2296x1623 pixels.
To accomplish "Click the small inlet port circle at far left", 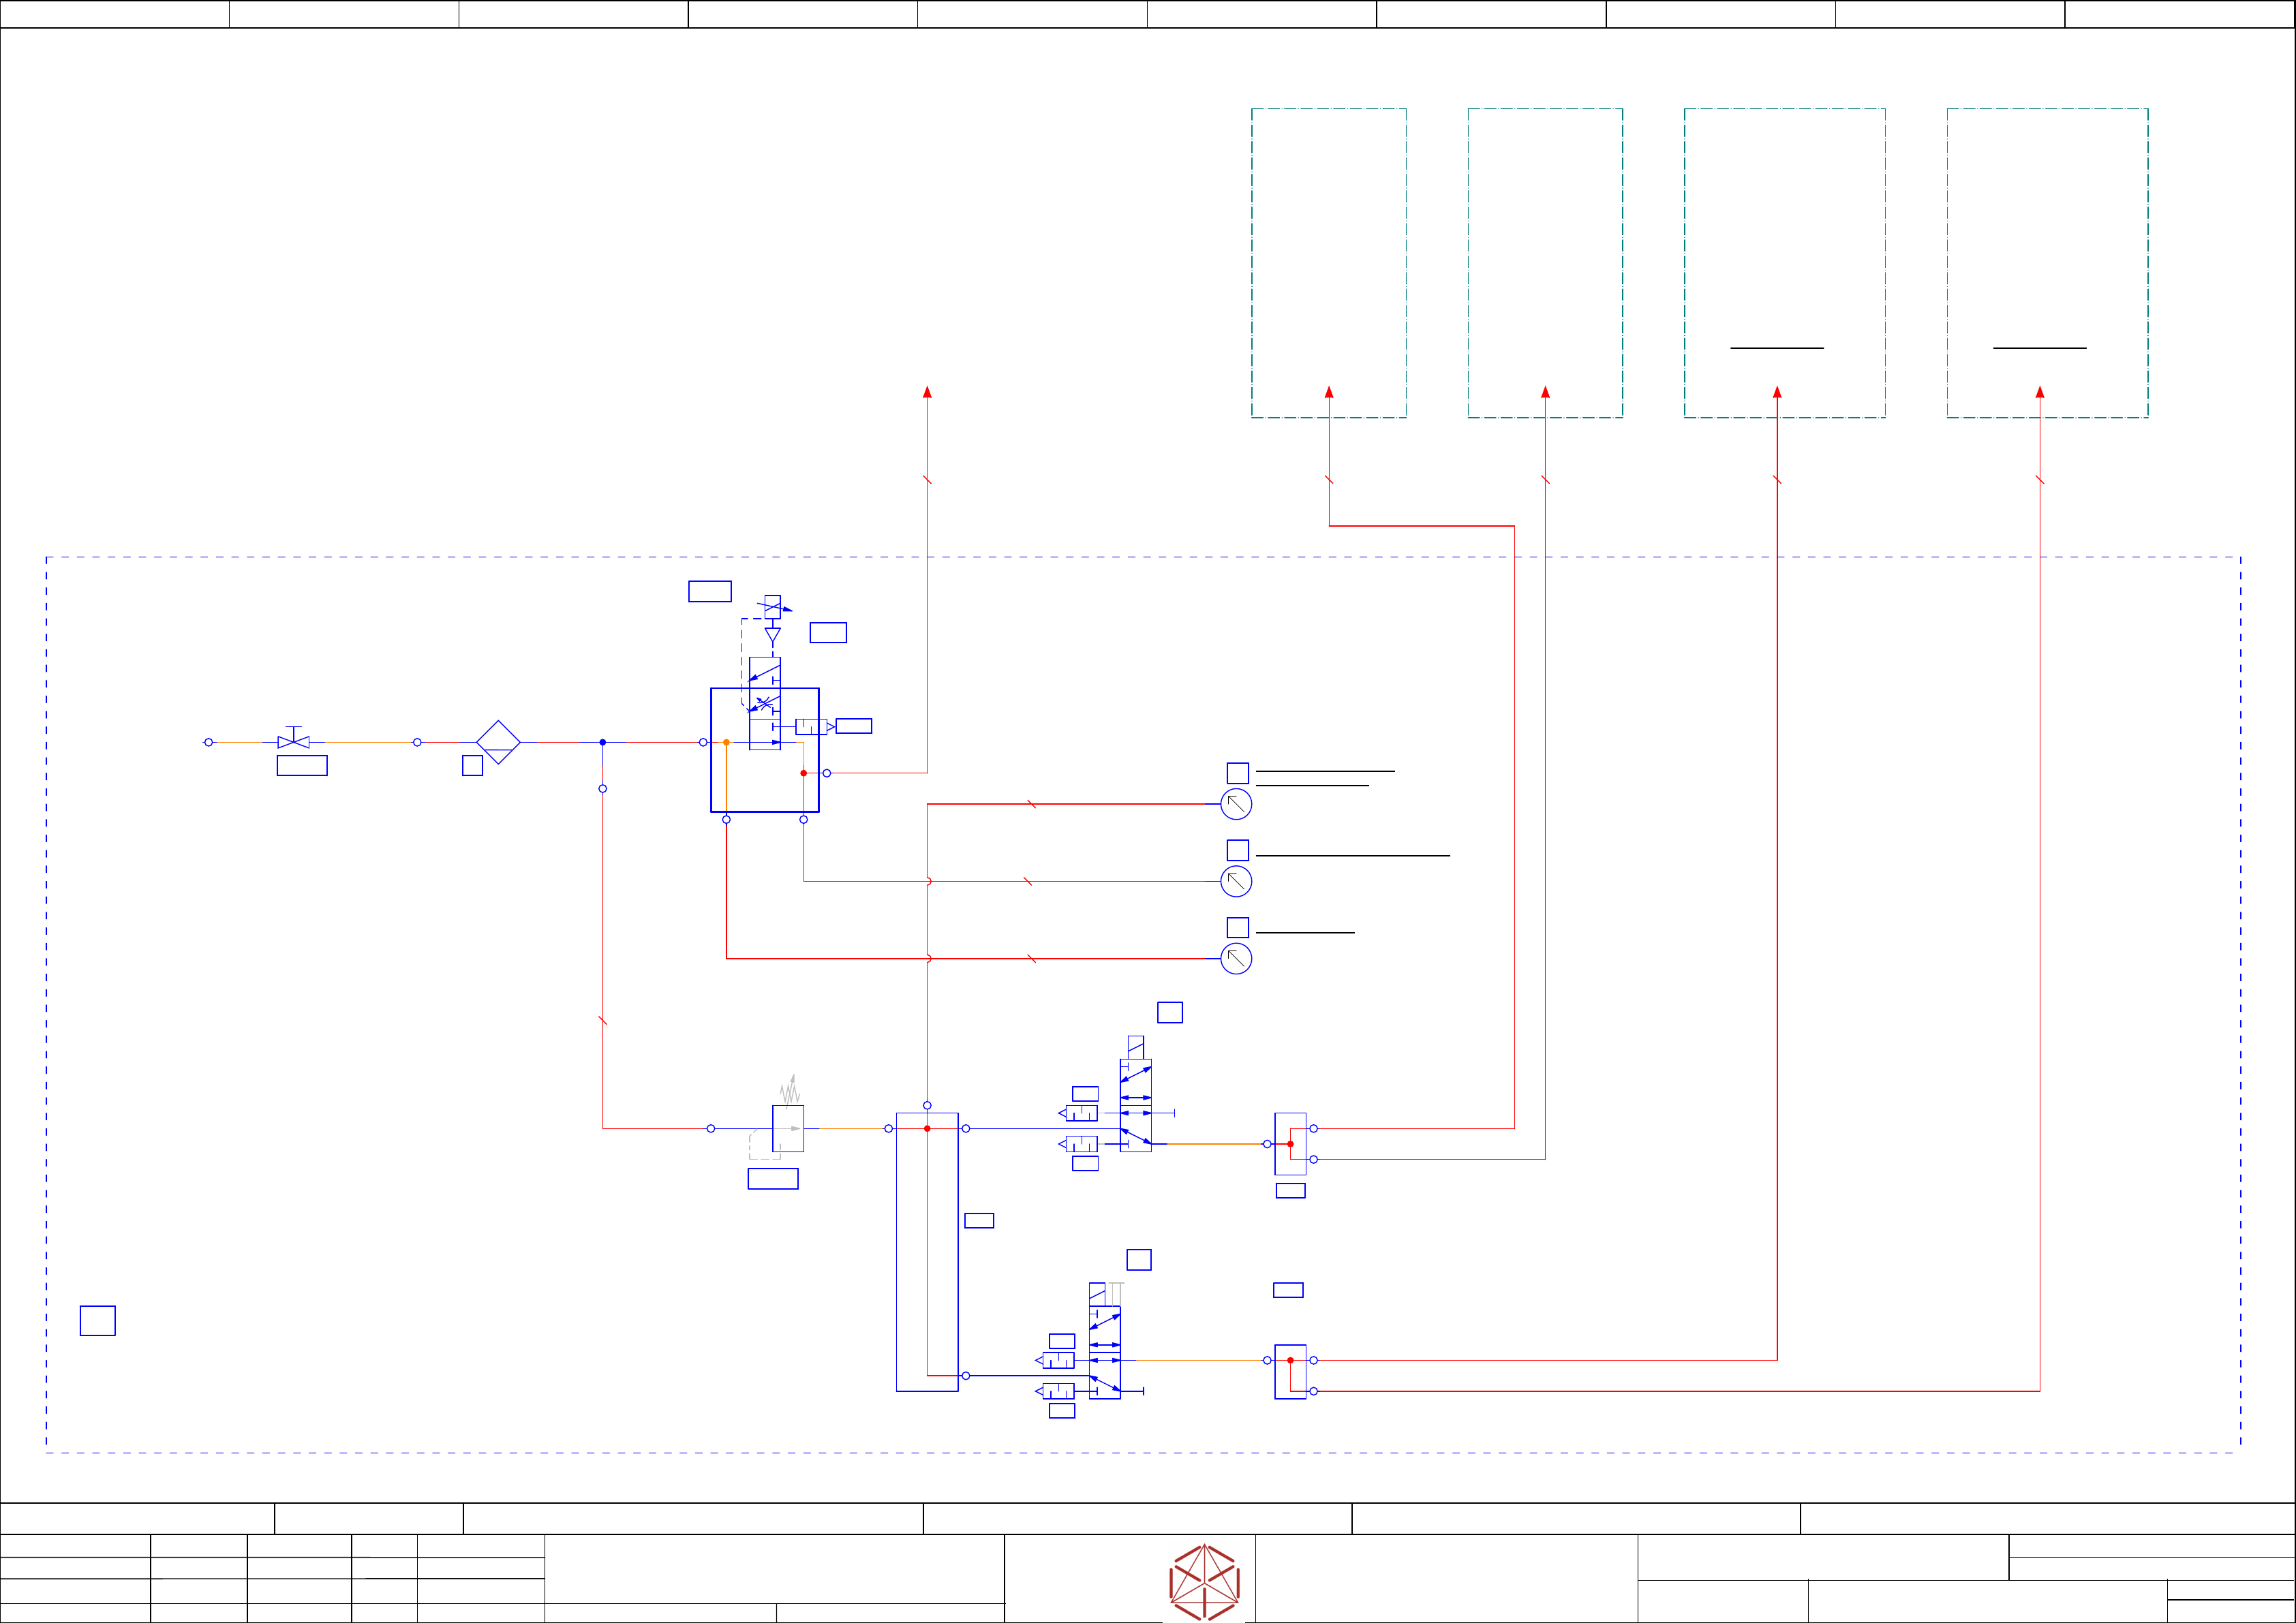I will point(208,742).
